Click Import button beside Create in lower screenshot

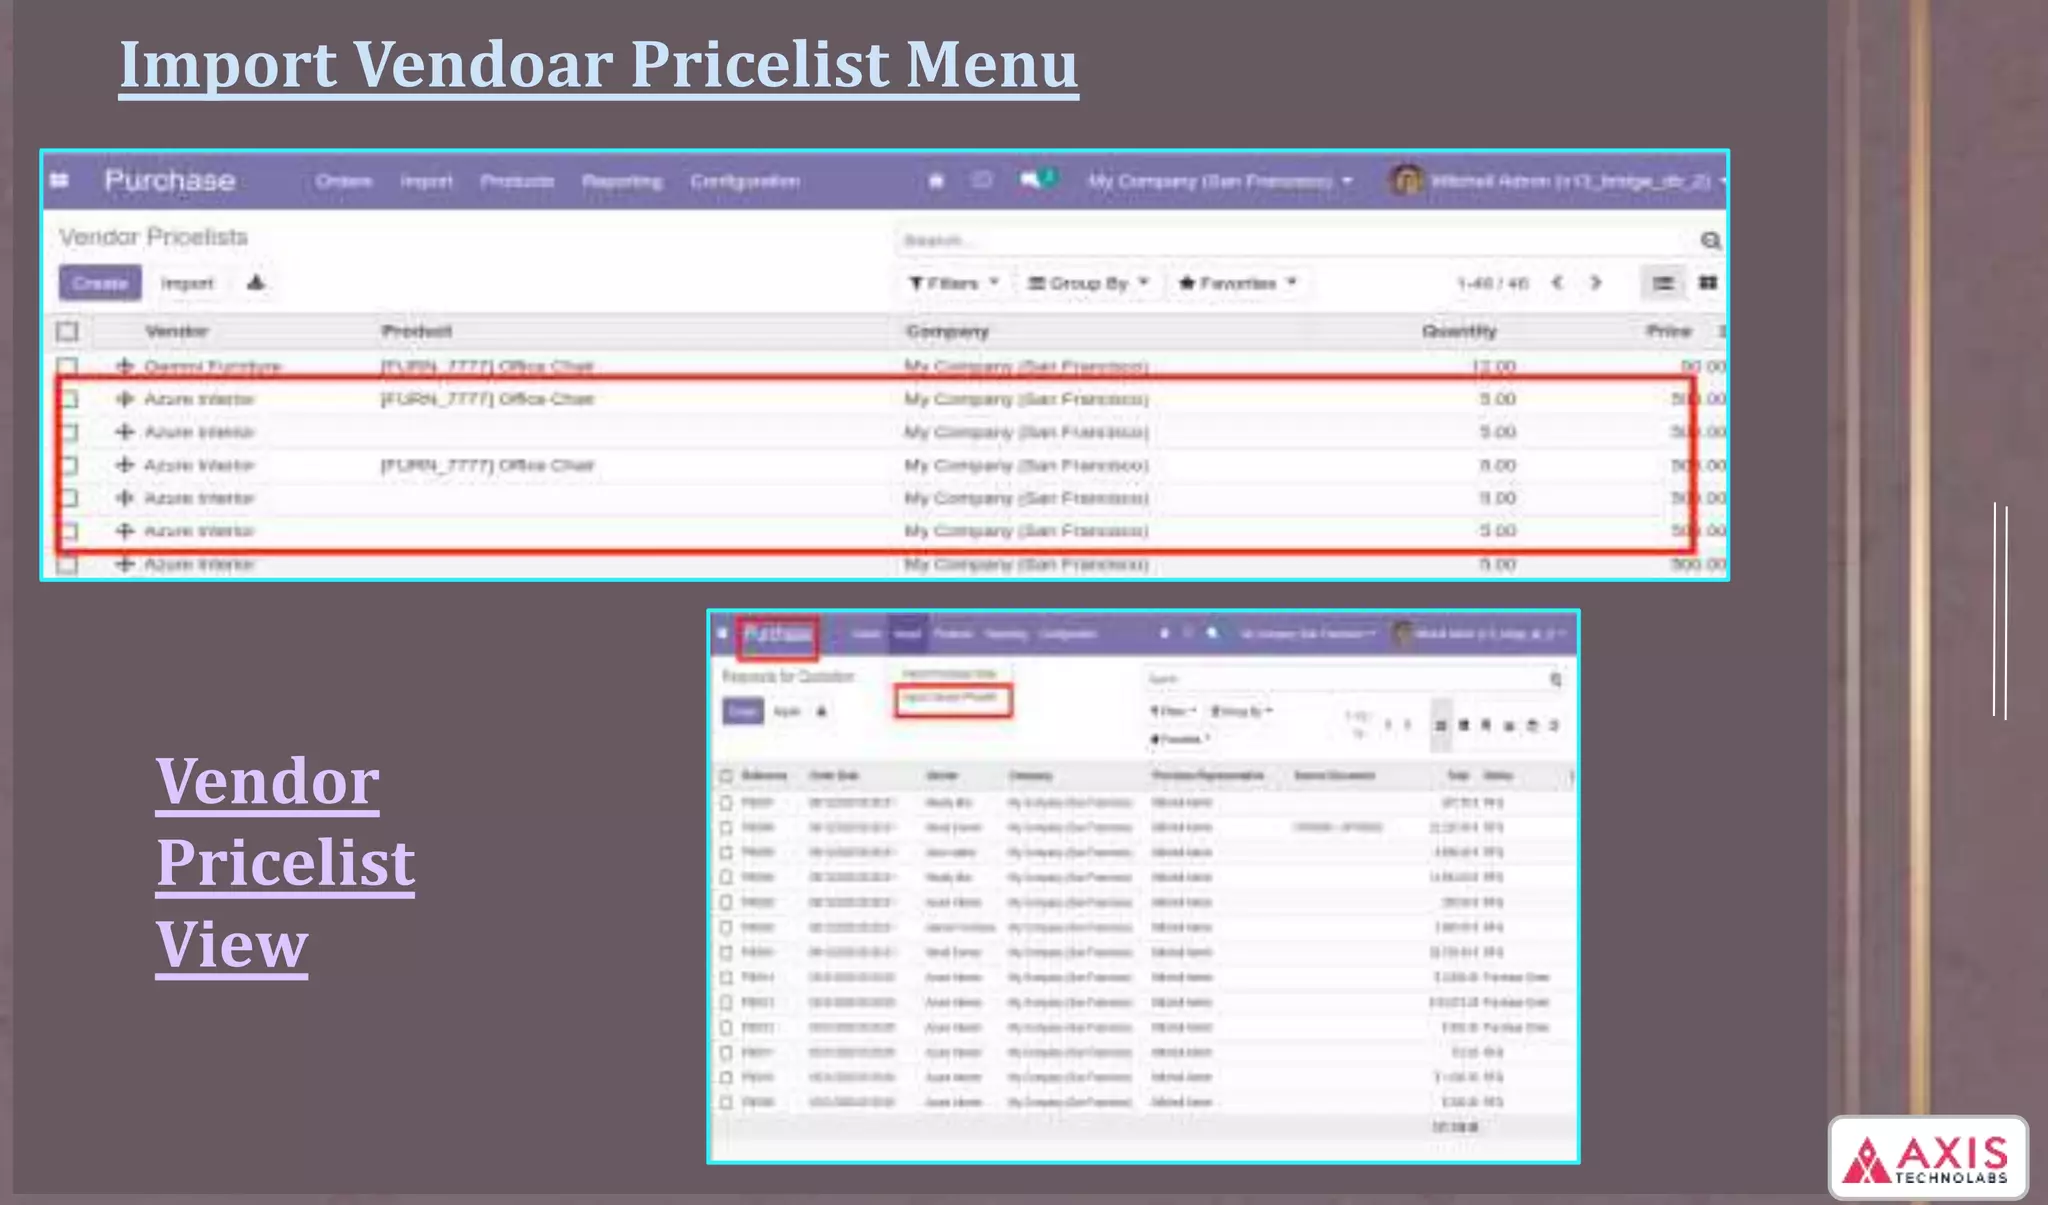click(787, 711)
